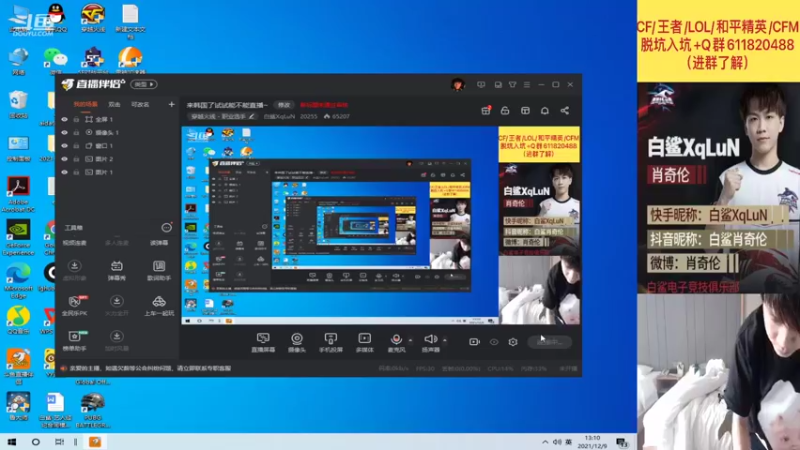Add a new scene with plus button
This screenshot has height=450, width=800.
click(171, 104)
